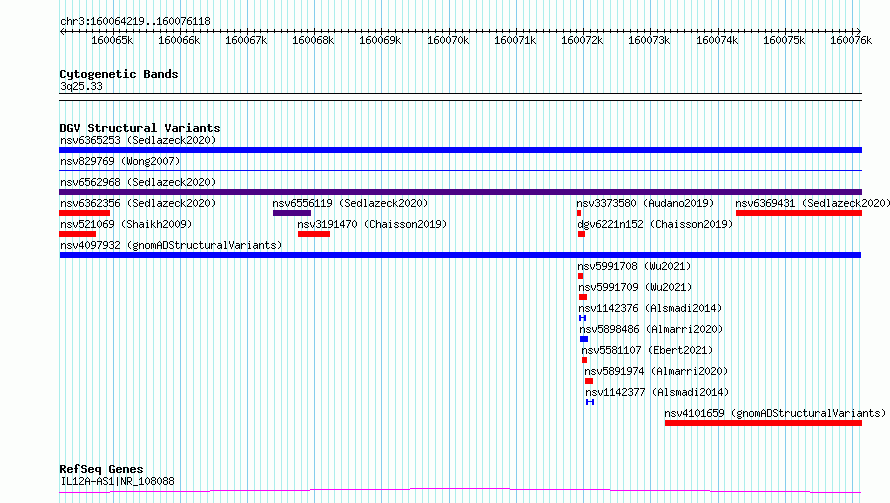The image size is (890, 503).
Task: Click the 160068k ruler label
Action: [x=313, y=40]
